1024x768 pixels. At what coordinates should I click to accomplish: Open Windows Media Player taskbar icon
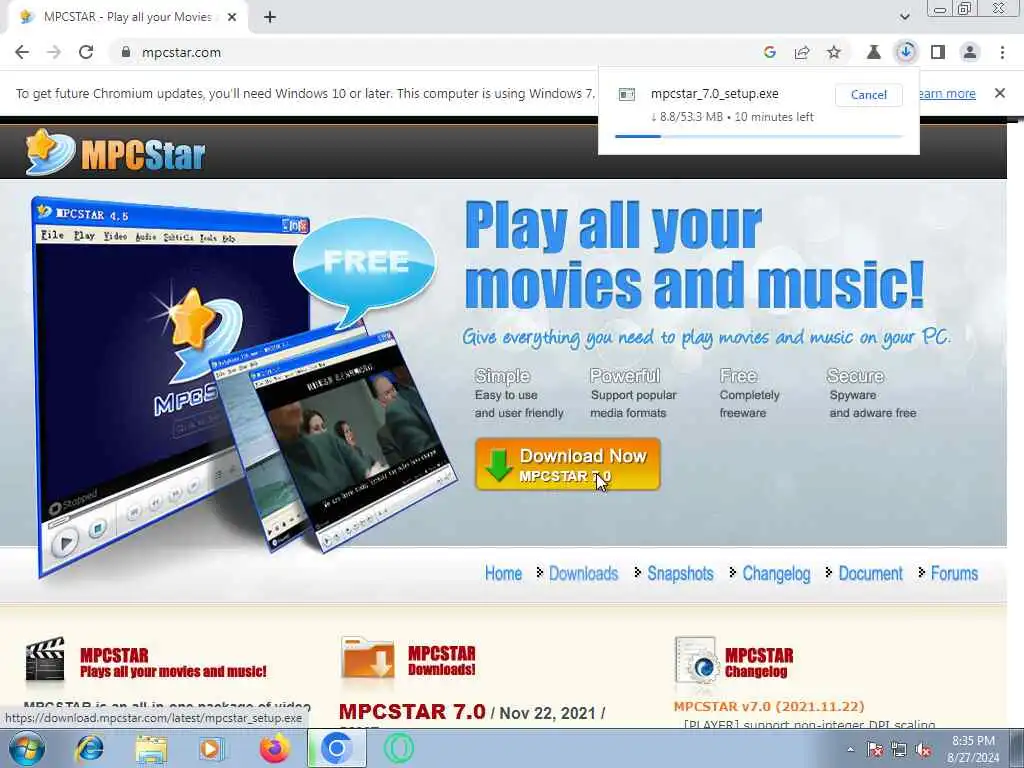point(211,748)
